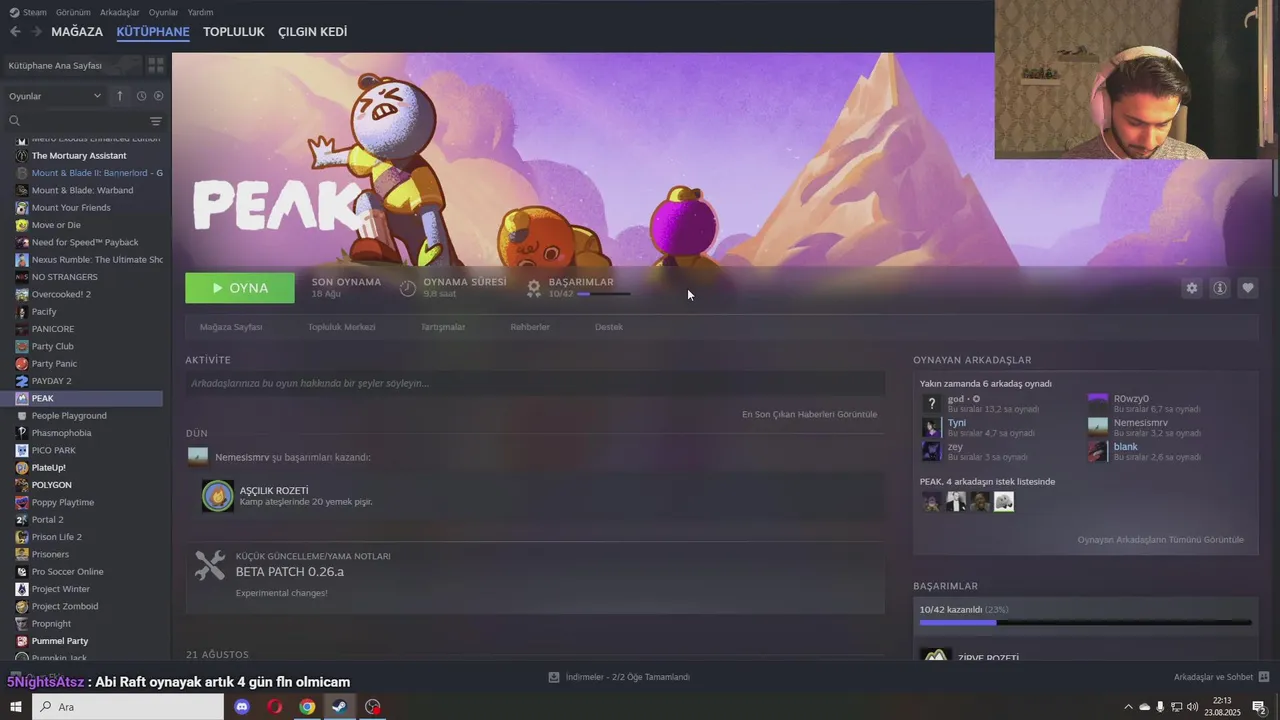Open friend Nemesismrv in friends panel

[1141, 423]
